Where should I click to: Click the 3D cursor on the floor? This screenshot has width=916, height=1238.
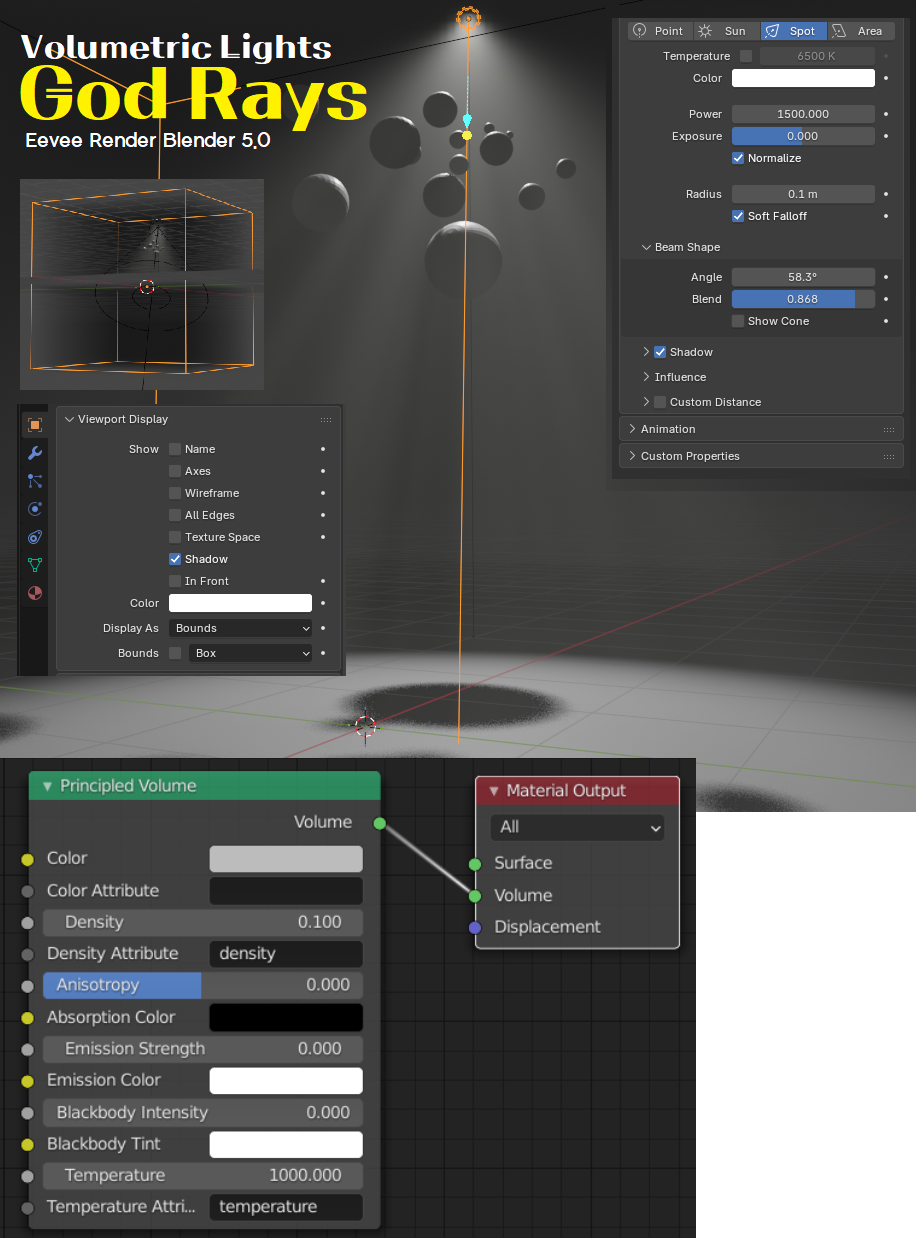tap(366, 726)
